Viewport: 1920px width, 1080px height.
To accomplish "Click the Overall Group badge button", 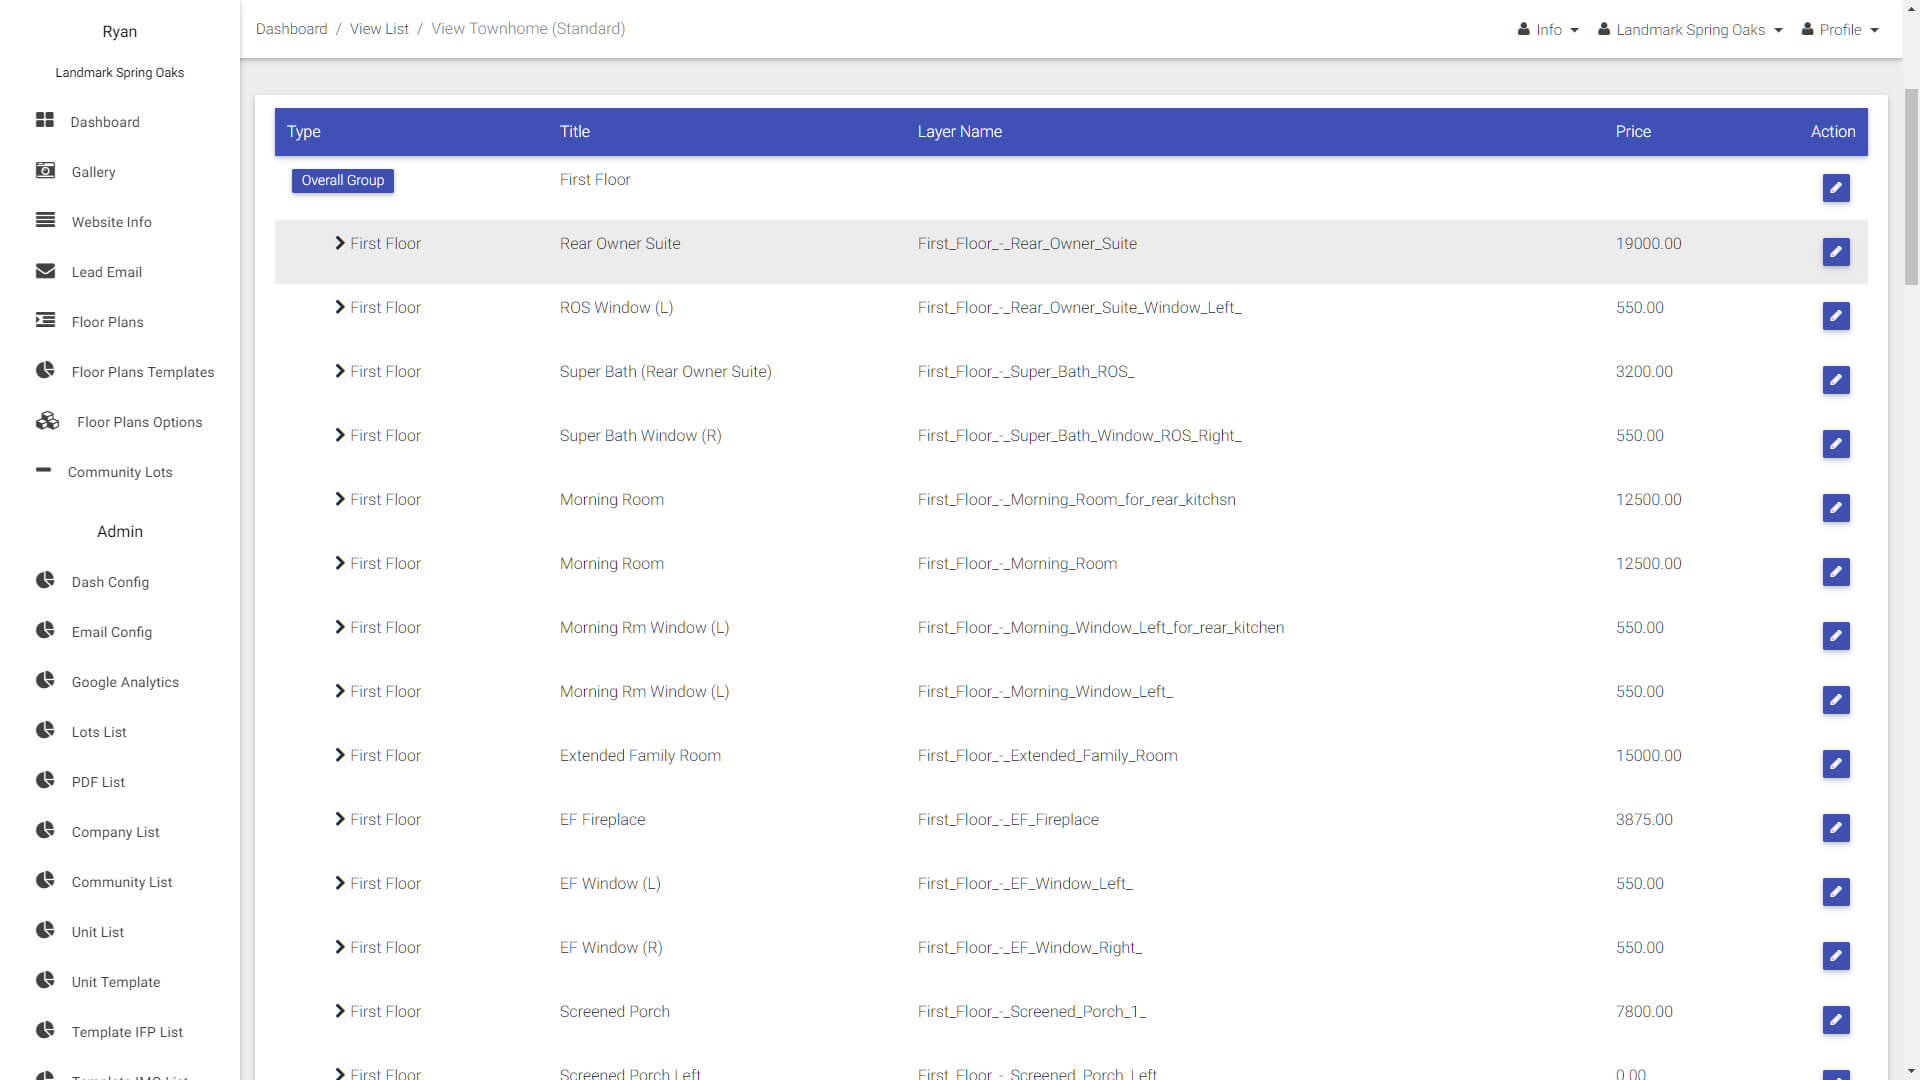I will click(342, 181).
